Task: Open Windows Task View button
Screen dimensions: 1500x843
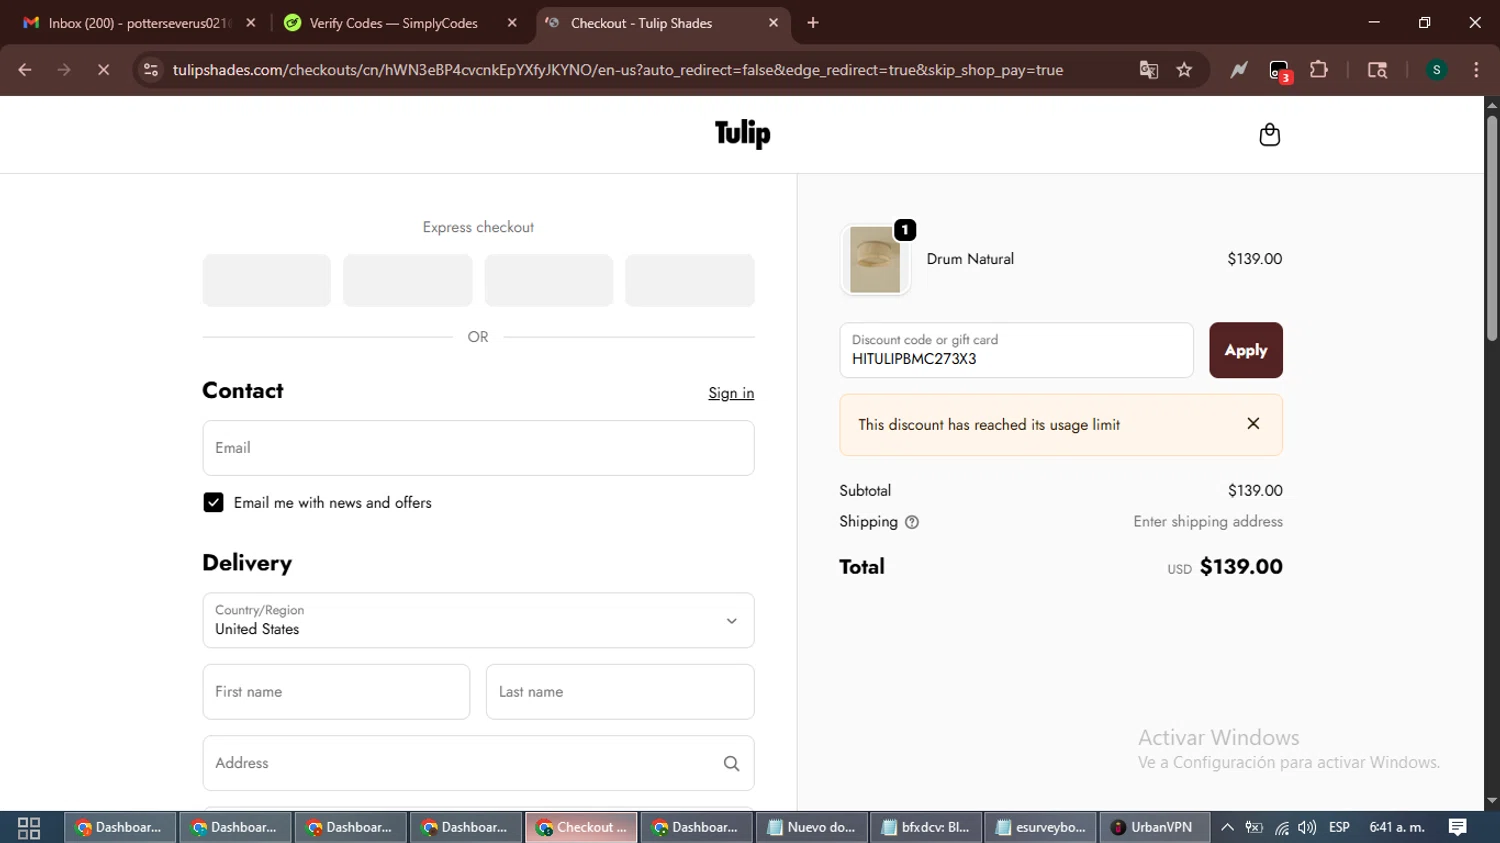Action: click(x=29, y=828)
